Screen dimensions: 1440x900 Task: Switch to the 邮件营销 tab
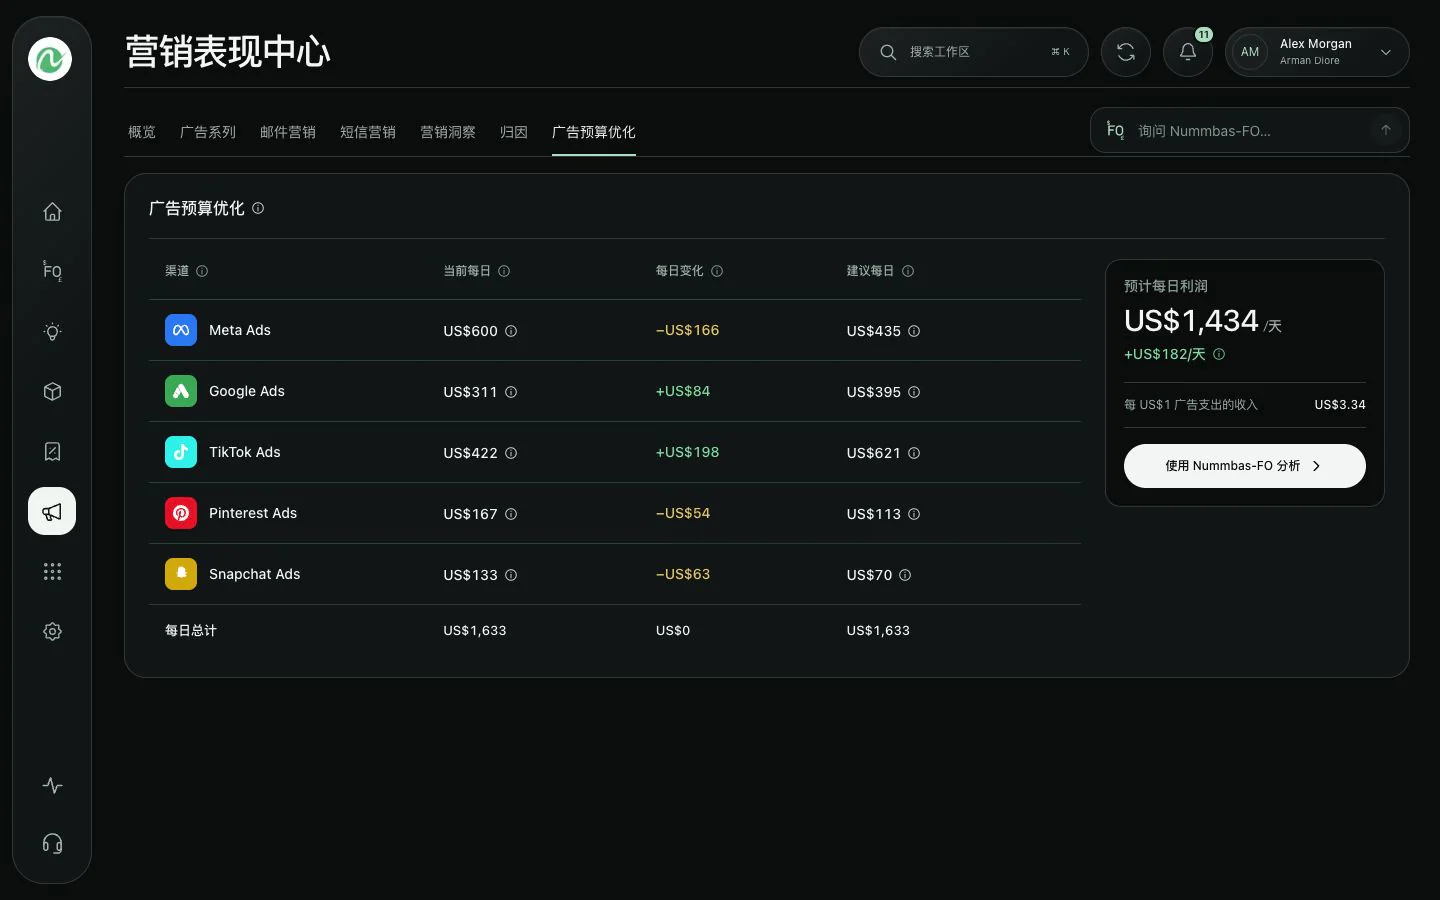click(x=288, y=132)
